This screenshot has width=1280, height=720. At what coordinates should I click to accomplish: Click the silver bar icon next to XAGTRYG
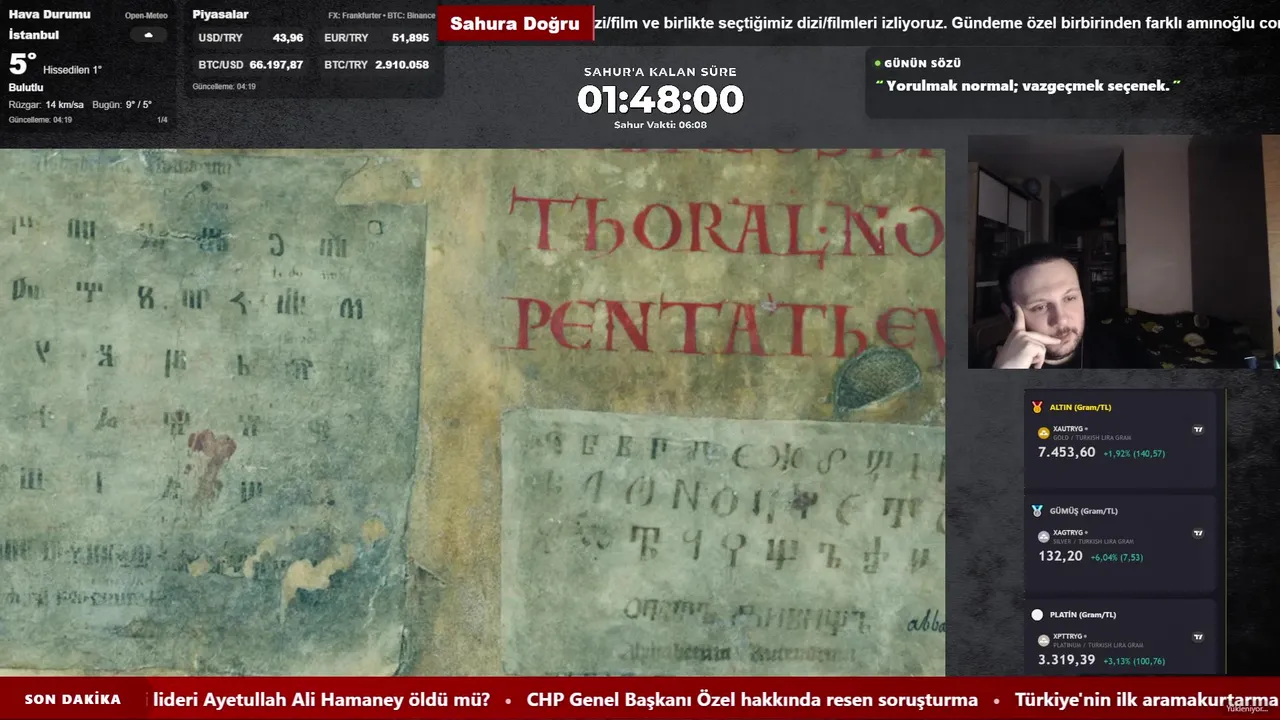coord(1044,537)
